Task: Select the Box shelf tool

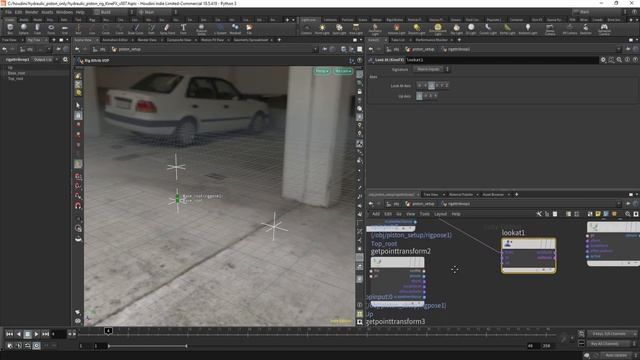Action: pyautogui.click(x=10, y=29)
